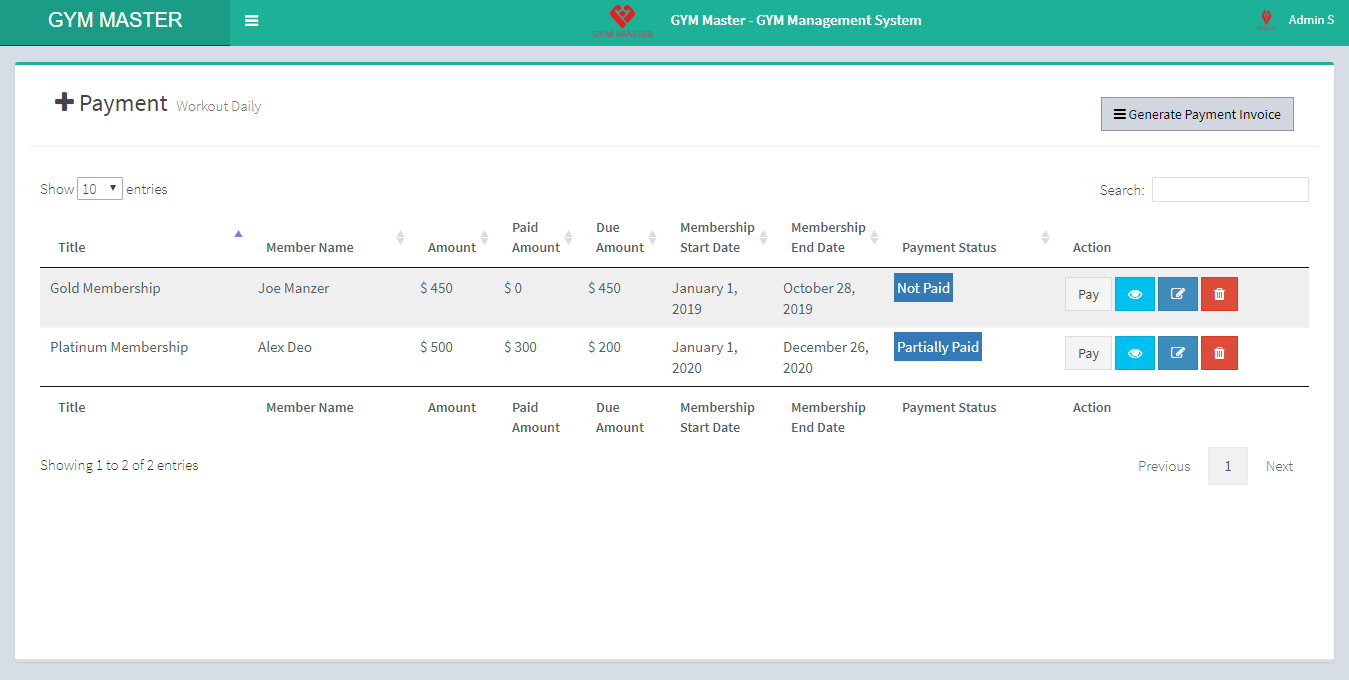
Task: Sort table by Member Name column
Action: [310, 247]
